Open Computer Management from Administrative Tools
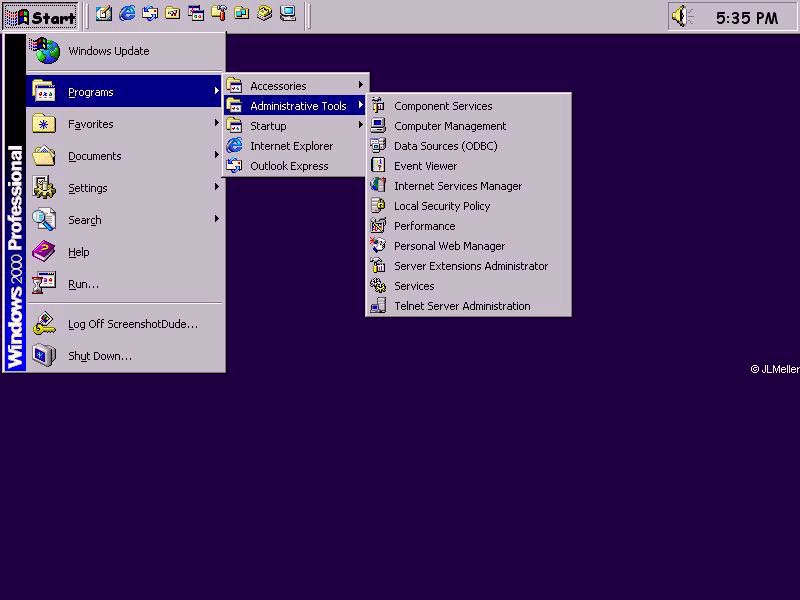Screen dimensions: 800x600 point(468,126)
